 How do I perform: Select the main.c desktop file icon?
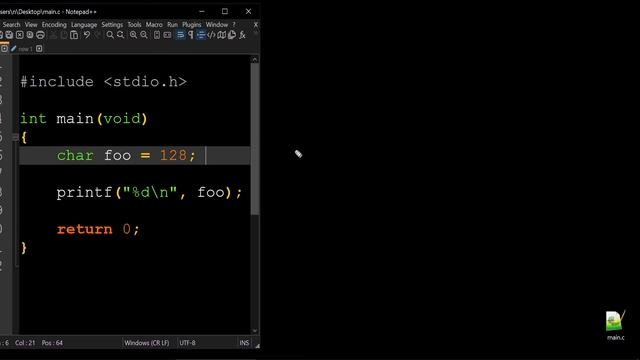click(x=615, y=325)
